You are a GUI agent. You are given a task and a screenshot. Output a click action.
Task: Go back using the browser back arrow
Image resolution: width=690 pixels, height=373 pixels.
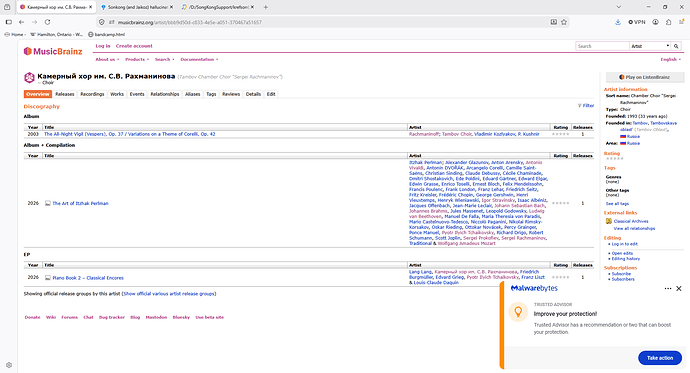21,22
